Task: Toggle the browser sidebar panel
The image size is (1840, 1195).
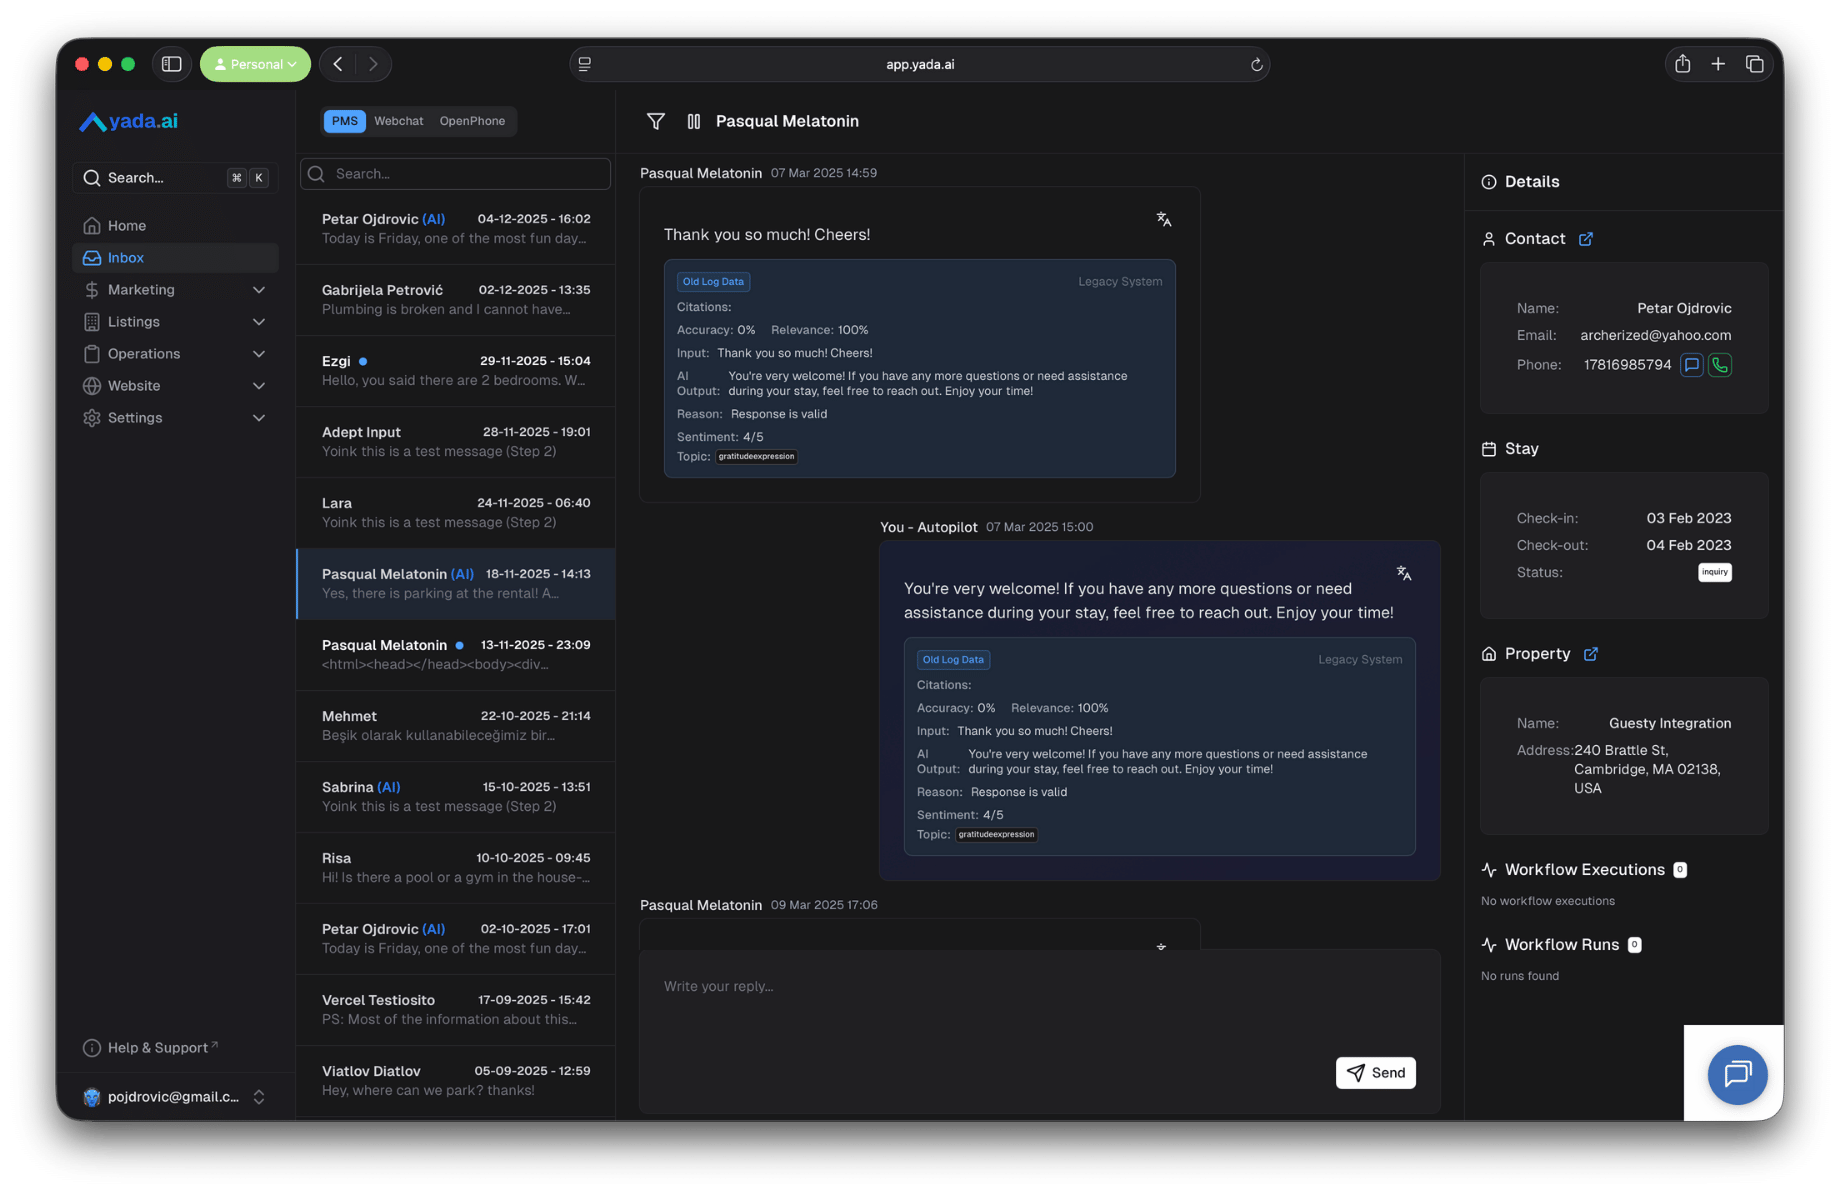Action: [x=172, y=64]
